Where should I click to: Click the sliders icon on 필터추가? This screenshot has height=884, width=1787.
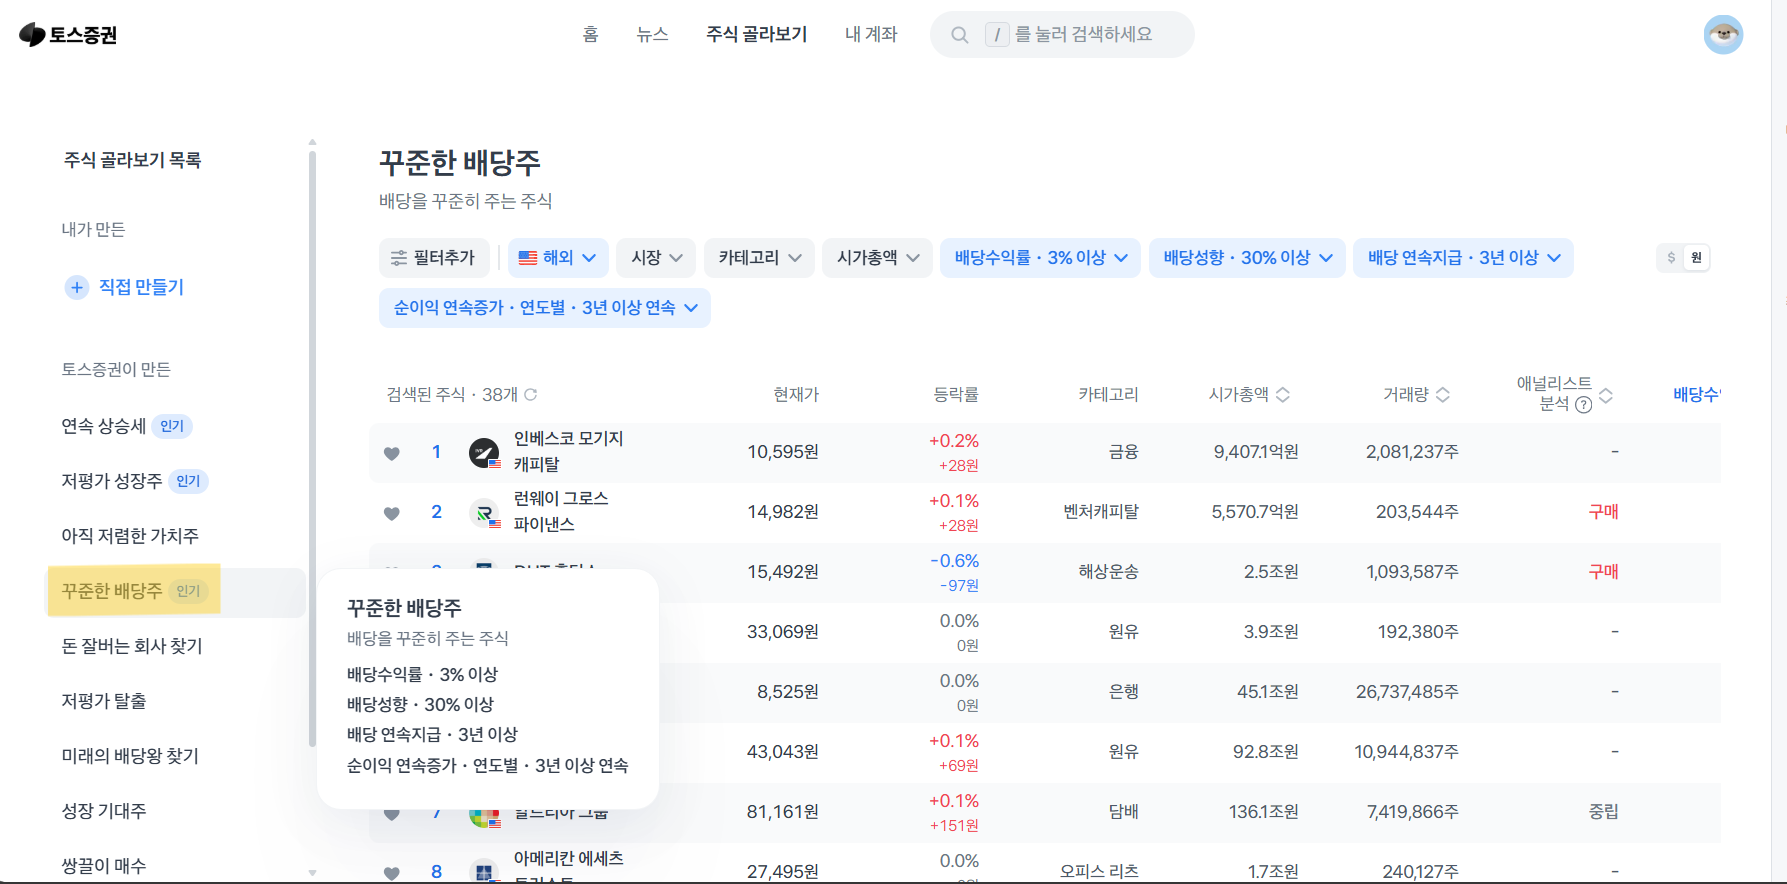[x=399, y=258]
